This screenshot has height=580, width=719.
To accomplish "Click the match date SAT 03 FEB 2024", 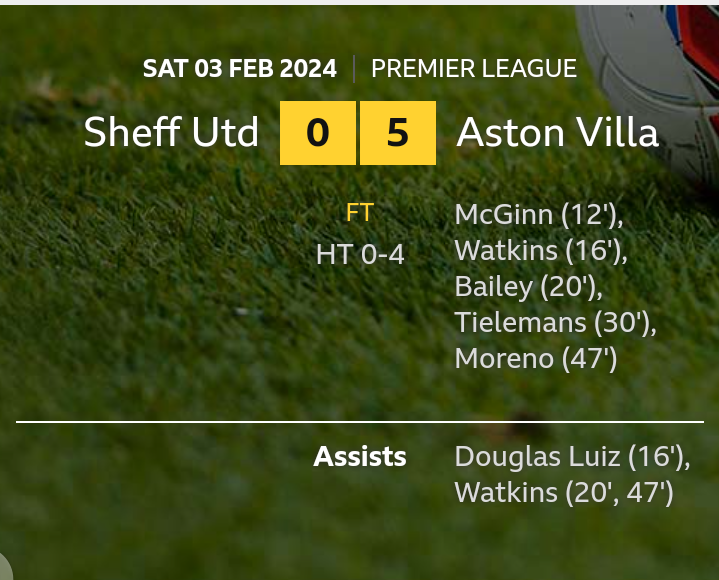I will click(240, 69).
